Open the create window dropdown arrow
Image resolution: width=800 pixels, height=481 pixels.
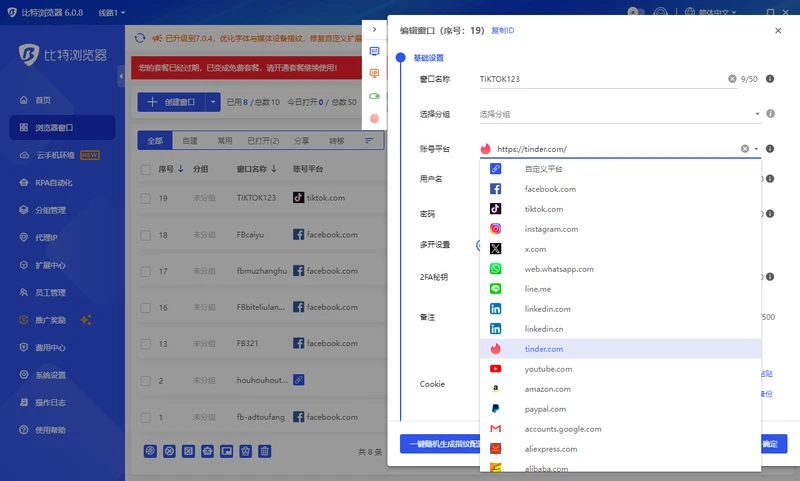point(213,102)
